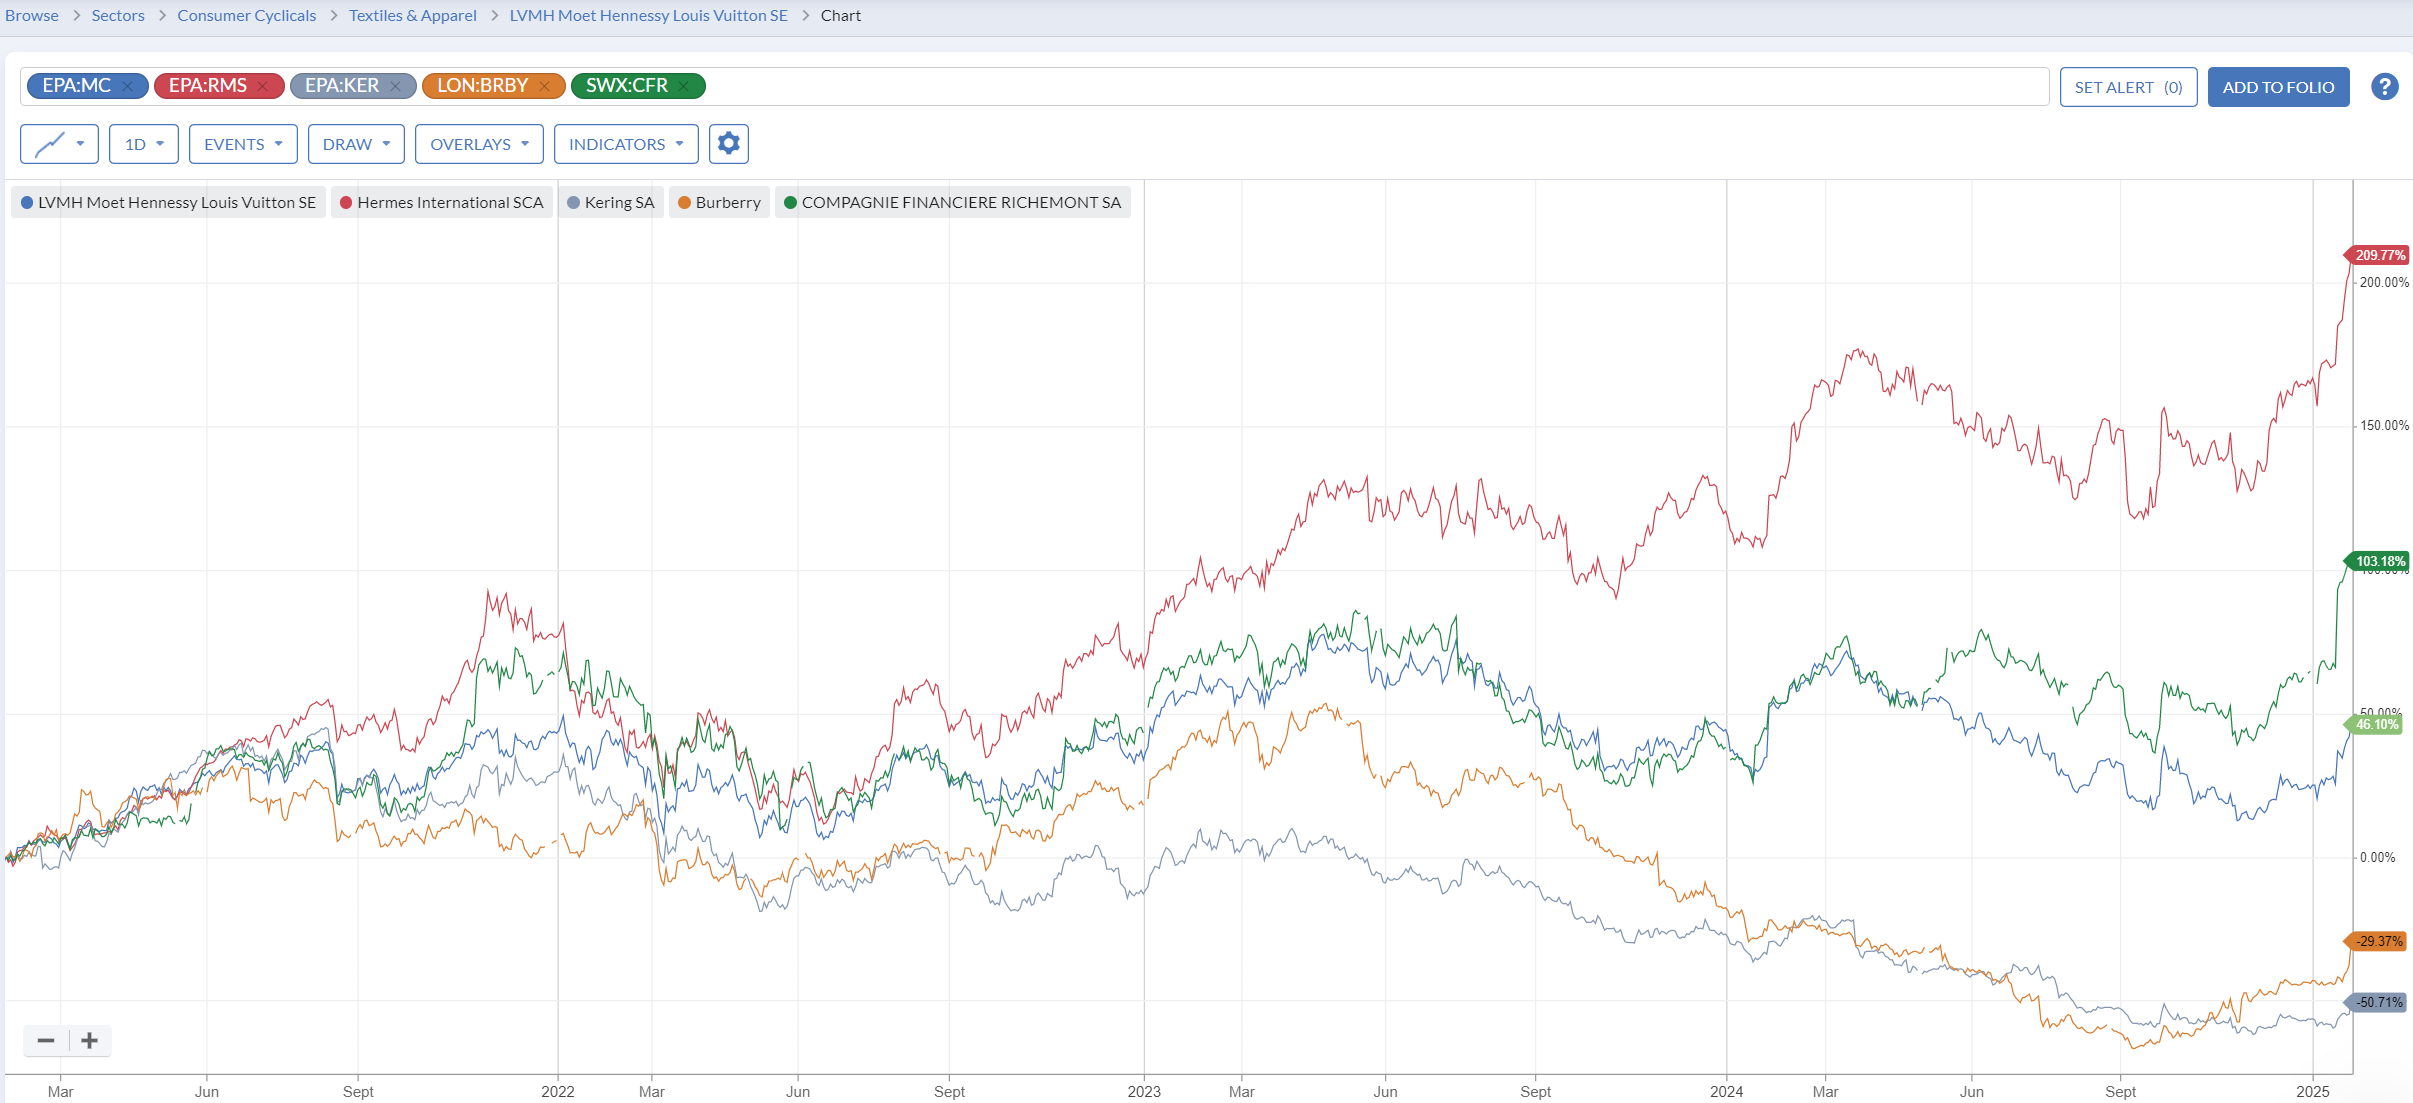Image resolution: width=2413 pixels, height=1103 pixels.
Task: Click the -50.71% Kering value tag
Action: click(2376, 1002)
